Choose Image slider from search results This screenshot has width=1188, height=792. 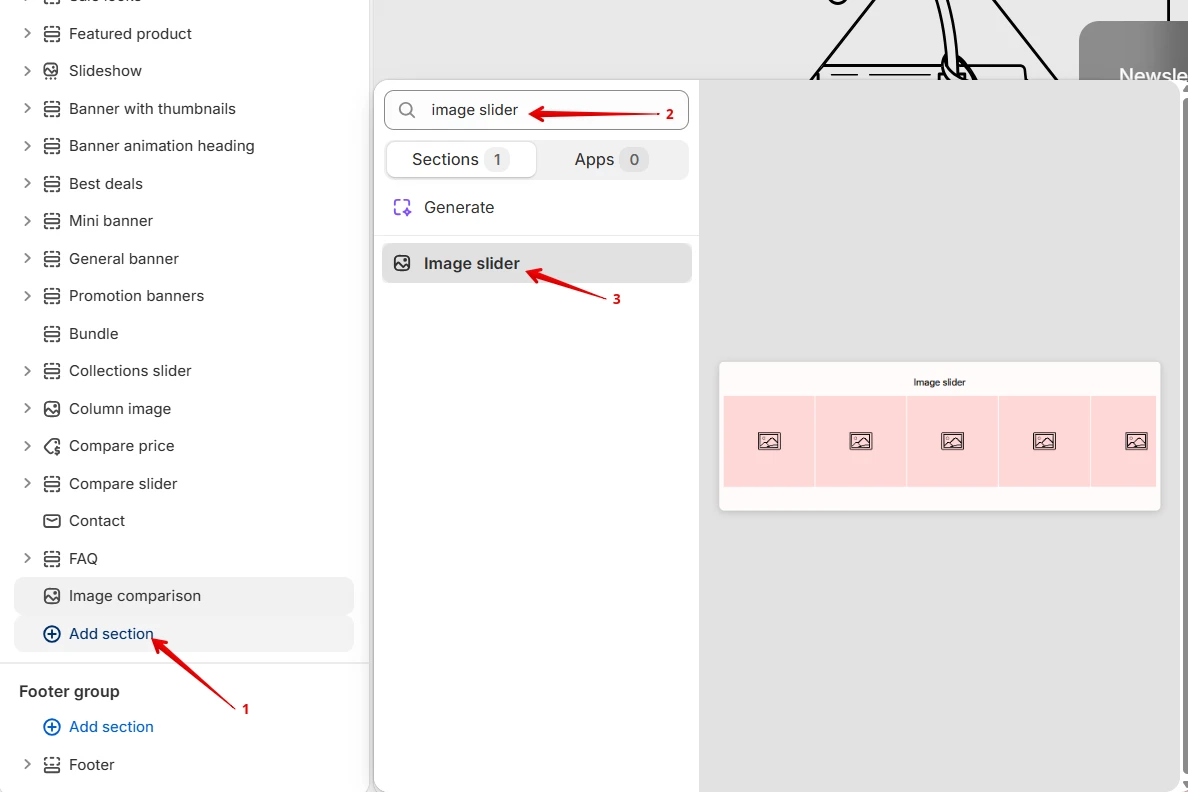tap(536, 264)
